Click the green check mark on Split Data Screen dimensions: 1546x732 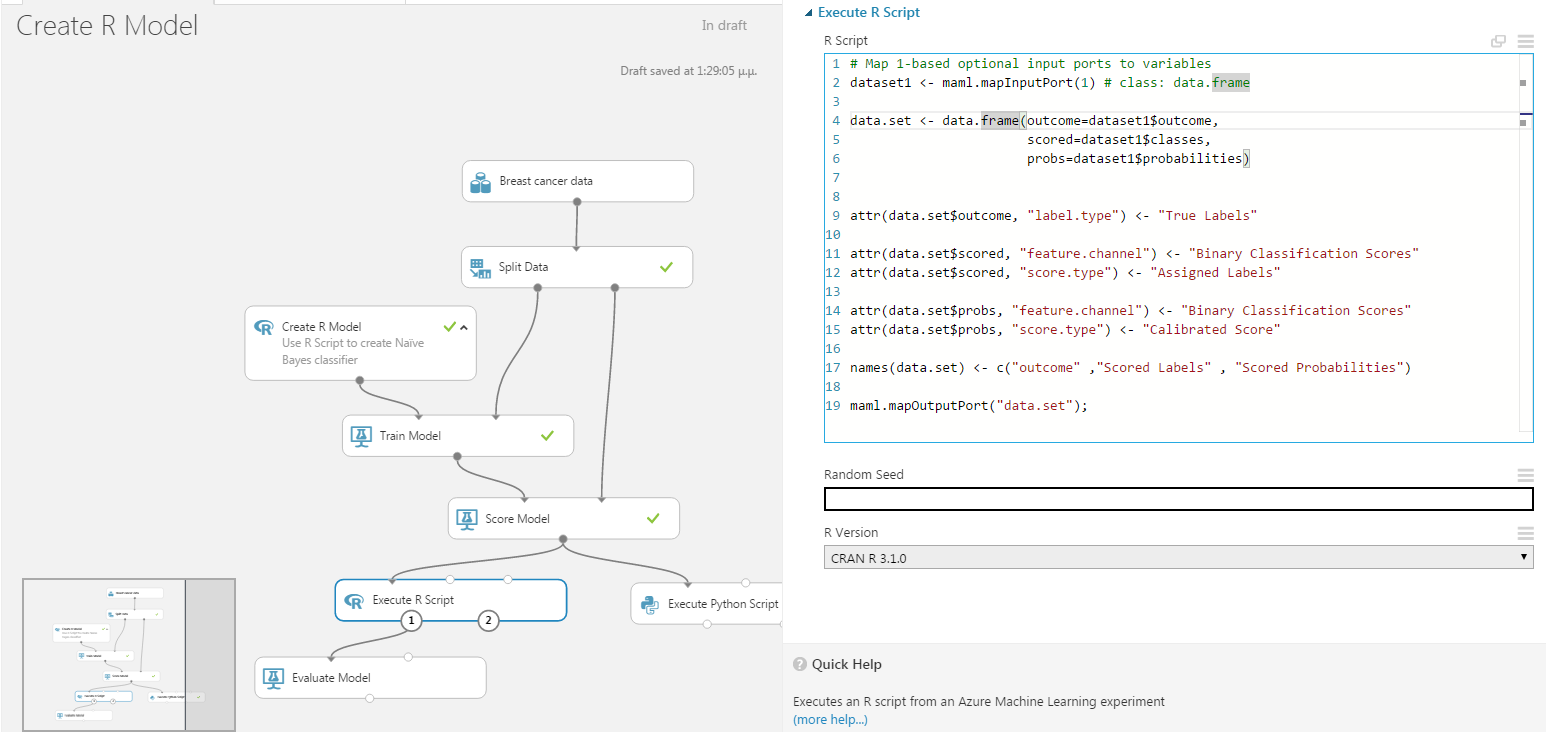click(667, 267)
